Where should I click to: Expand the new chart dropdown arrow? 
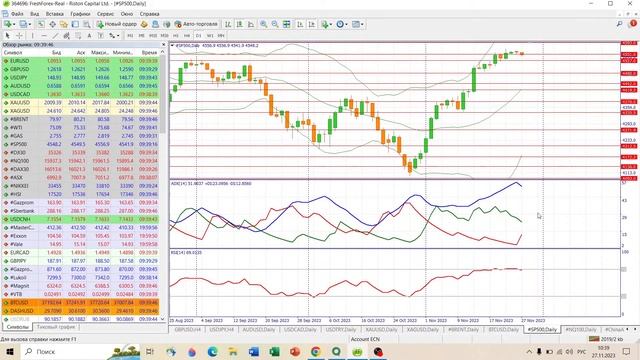14,24
